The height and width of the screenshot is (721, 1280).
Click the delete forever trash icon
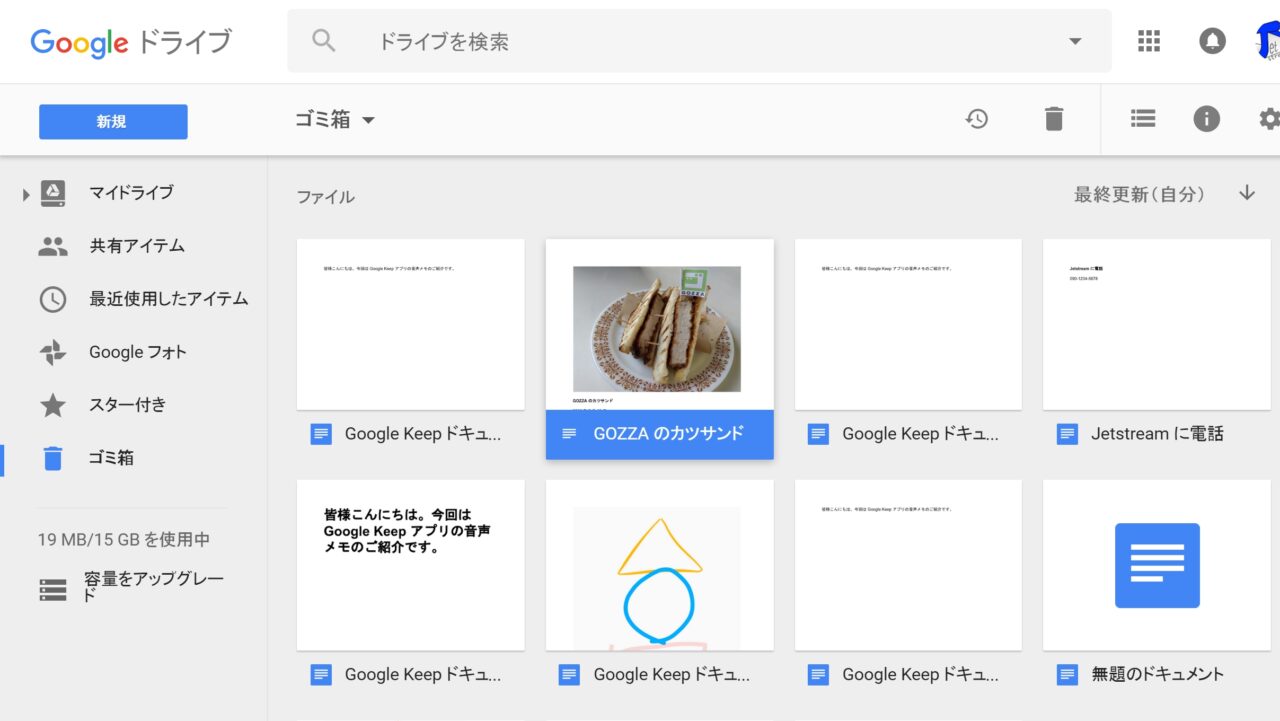[1053, 119]
